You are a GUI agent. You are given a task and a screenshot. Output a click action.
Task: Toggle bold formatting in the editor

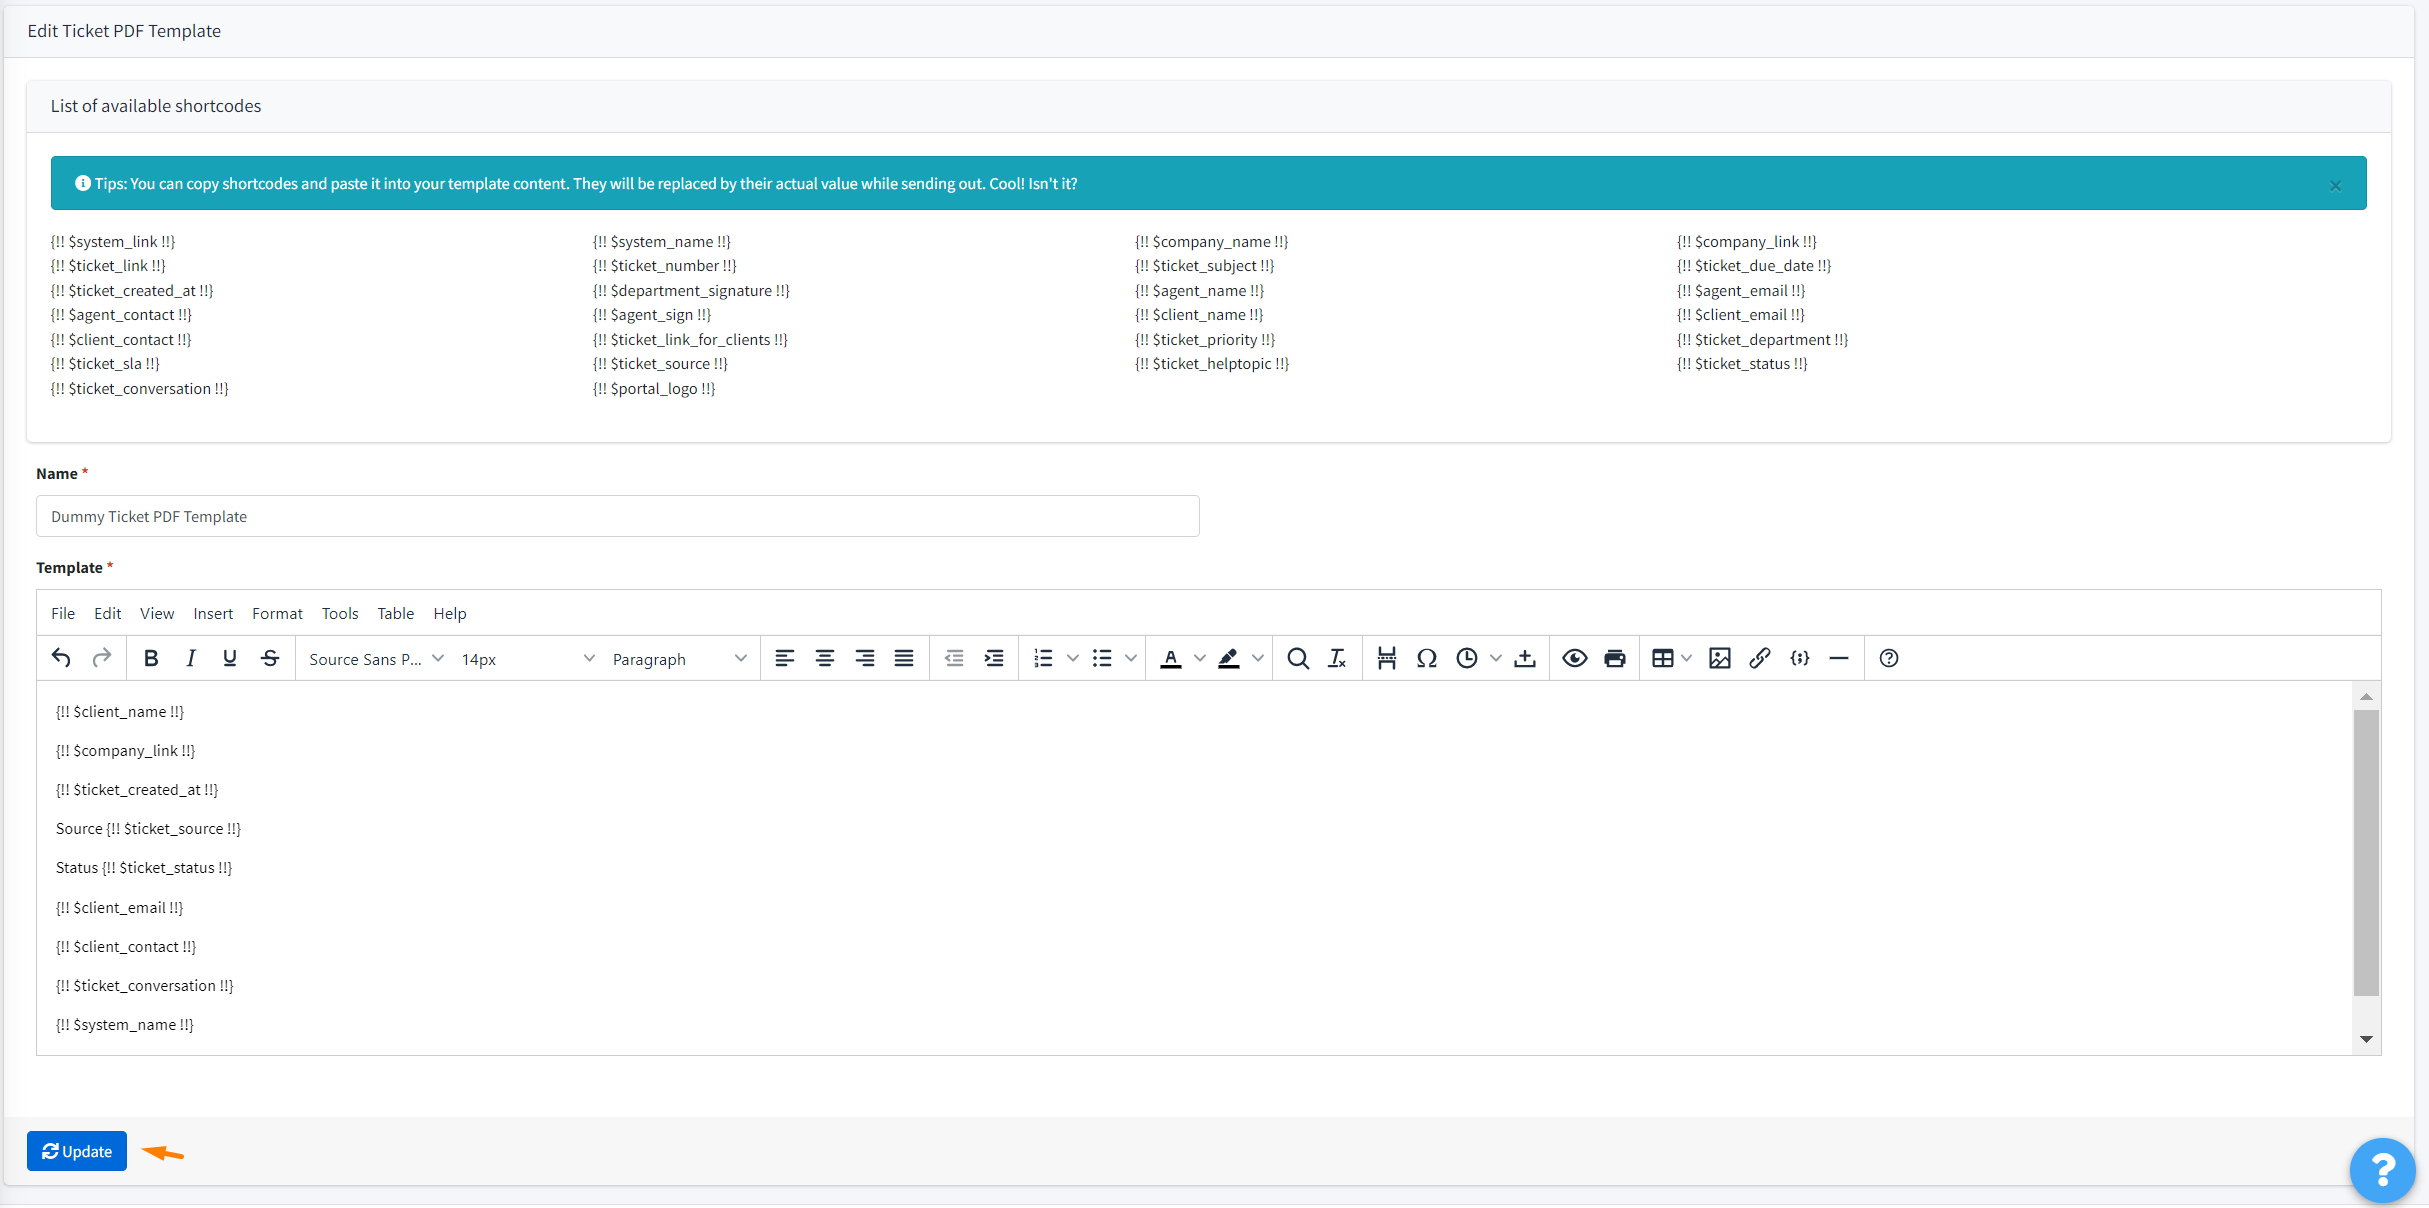pyautogui.click(x=151, y=658)
